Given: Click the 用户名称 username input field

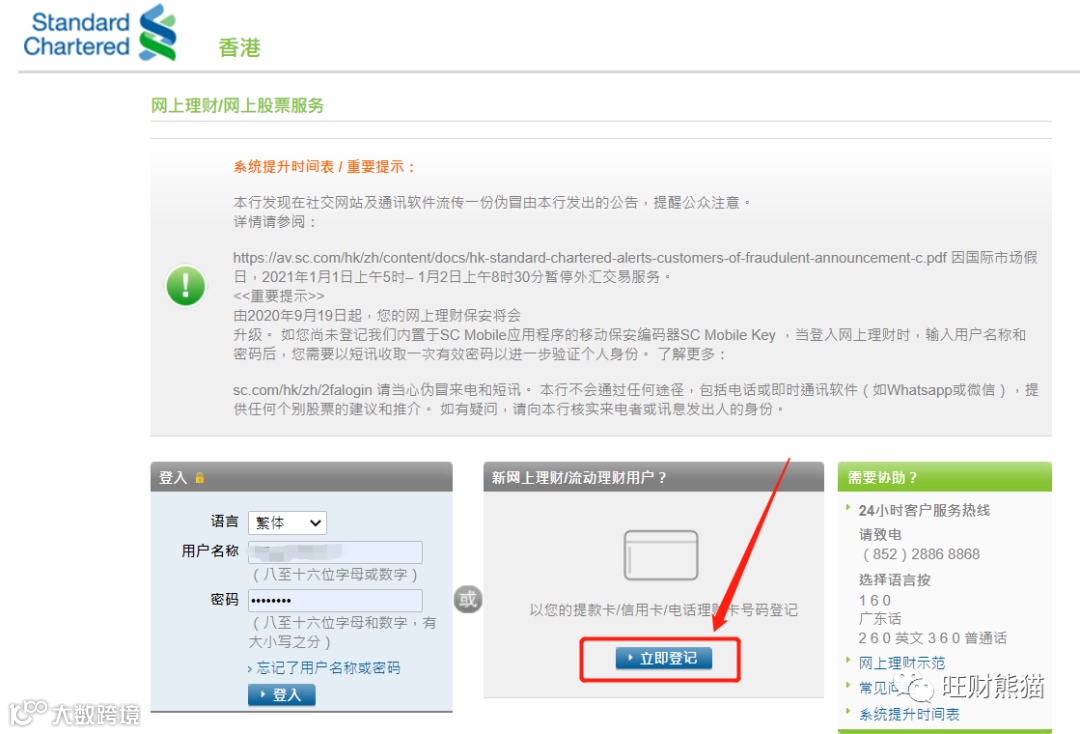Looking at the screenshot, I should (x=335, y=552).
